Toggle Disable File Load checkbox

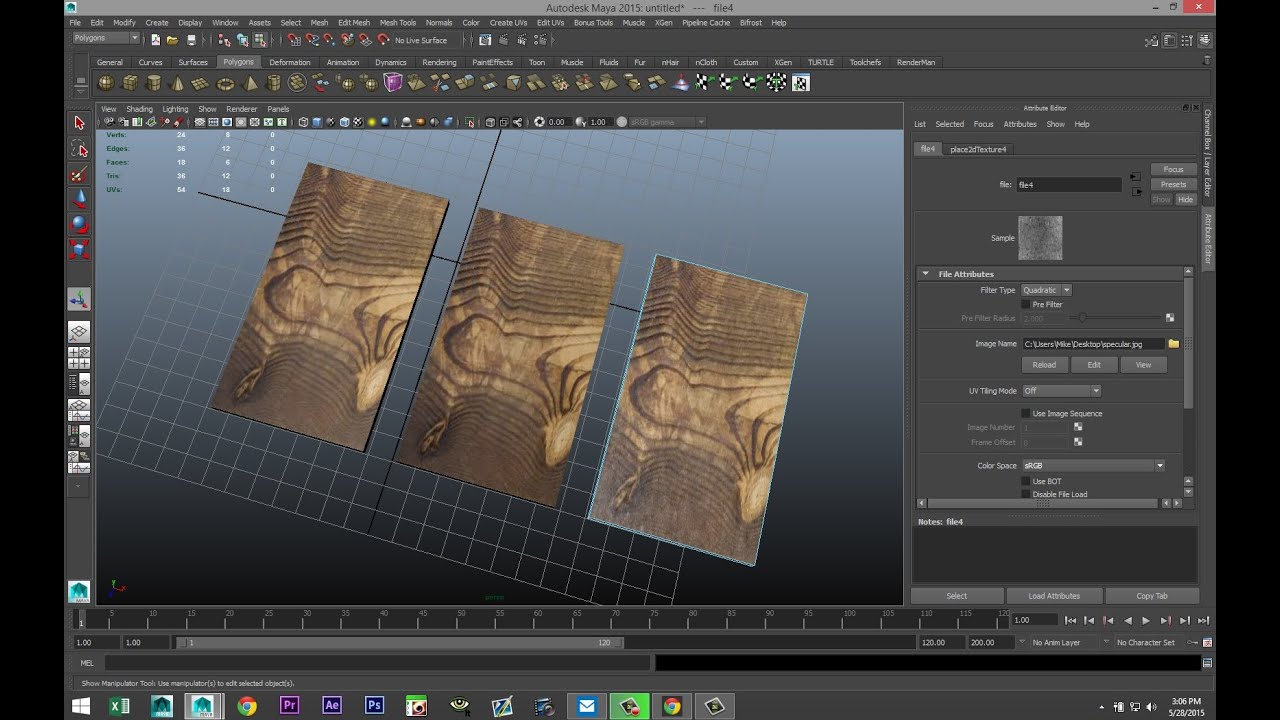(x=1025, y=494)
